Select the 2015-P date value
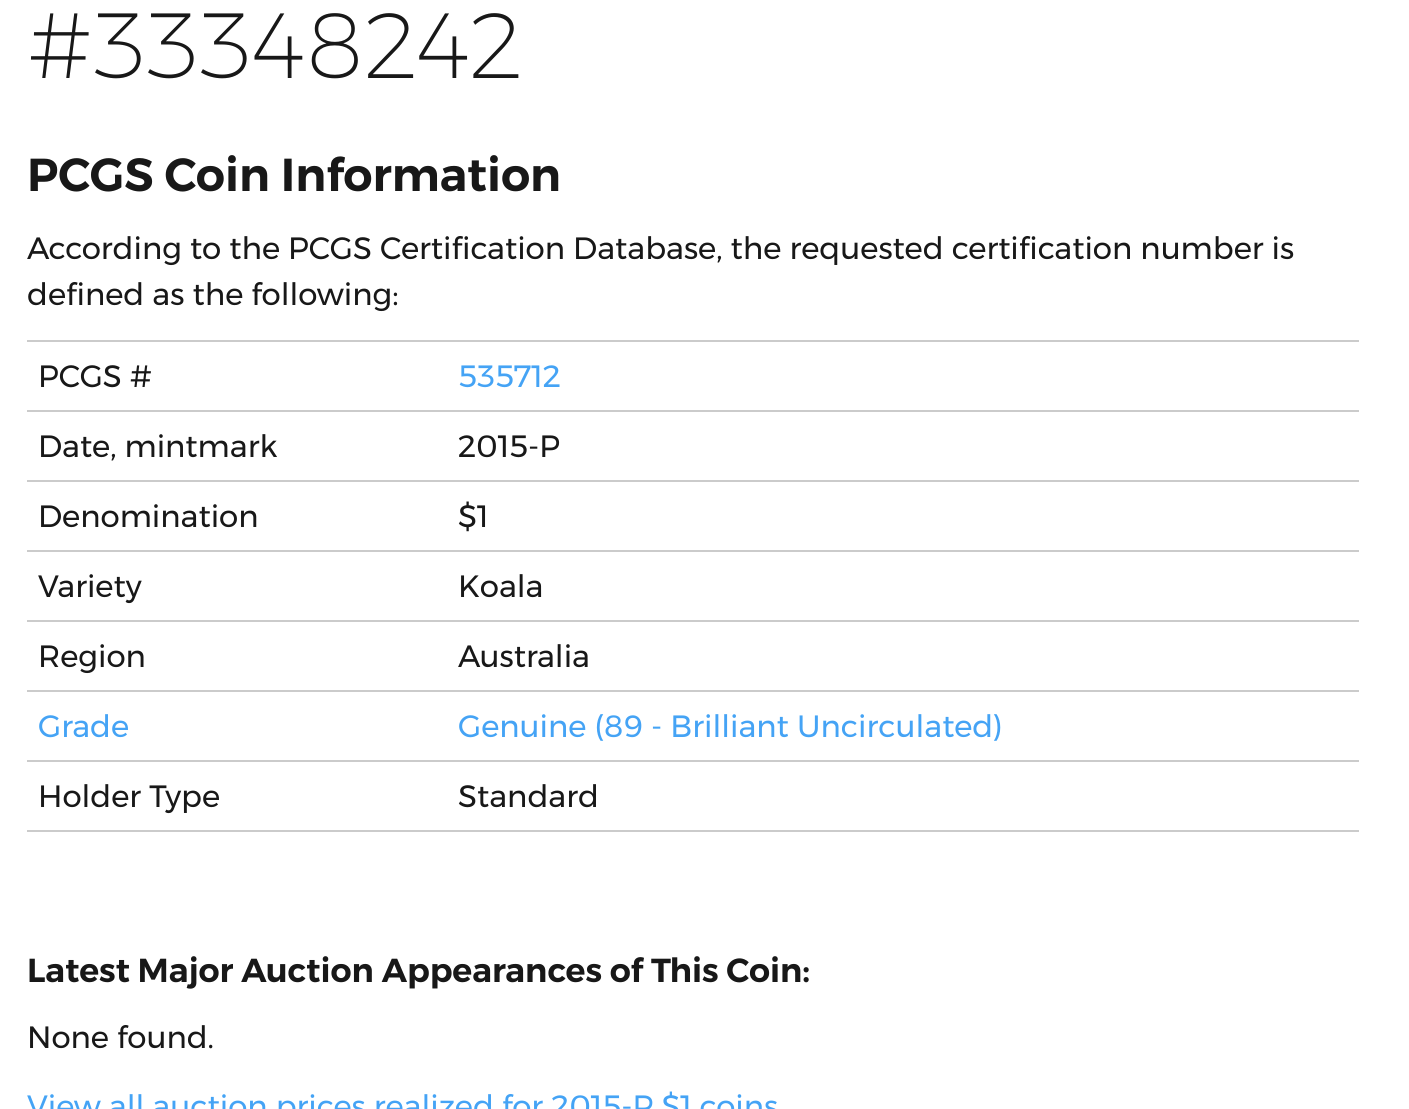Screen dimensions: 1409x1109 point(509,447)
